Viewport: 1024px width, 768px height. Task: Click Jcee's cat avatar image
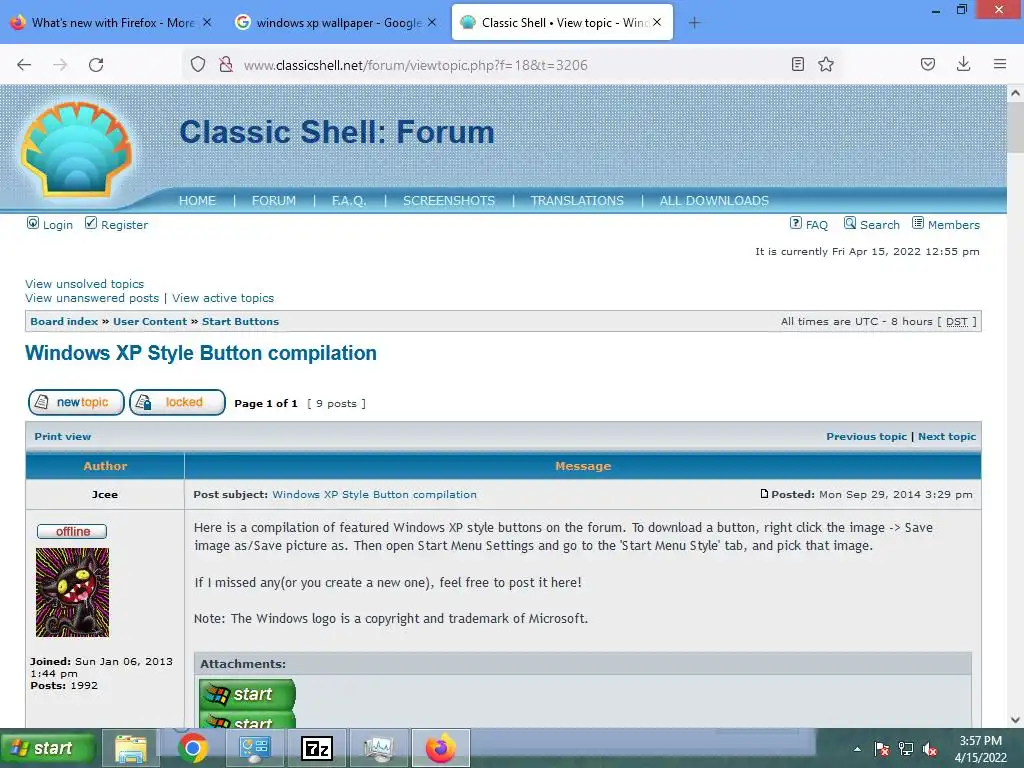pyautogui.click(x=72, y=592)
